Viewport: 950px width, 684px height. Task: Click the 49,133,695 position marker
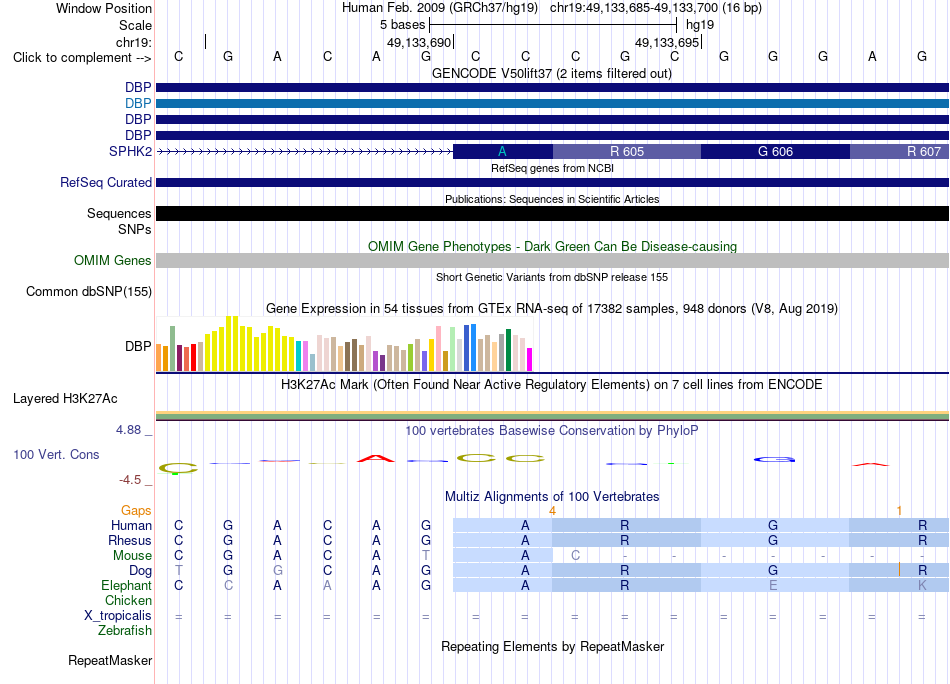point(668,42)
